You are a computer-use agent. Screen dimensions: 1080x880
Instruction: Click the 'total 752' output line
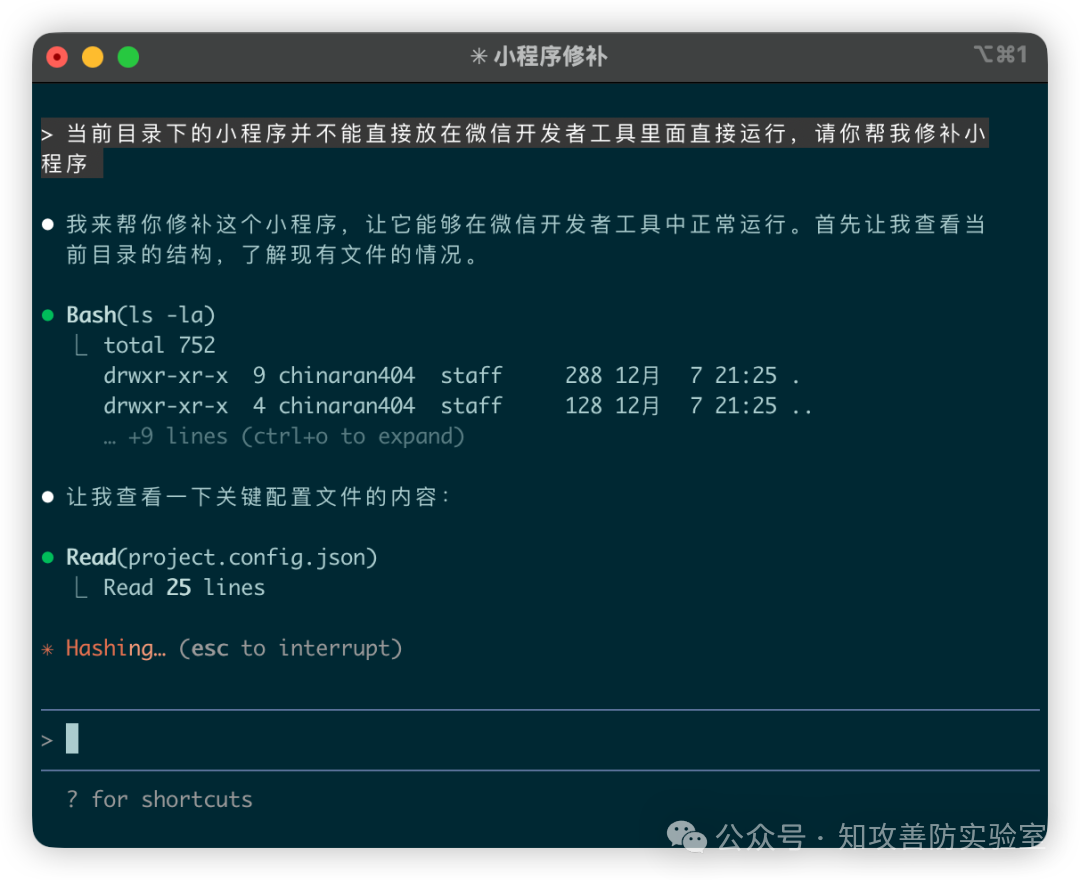pyautogui.click(x=160, y=346)
